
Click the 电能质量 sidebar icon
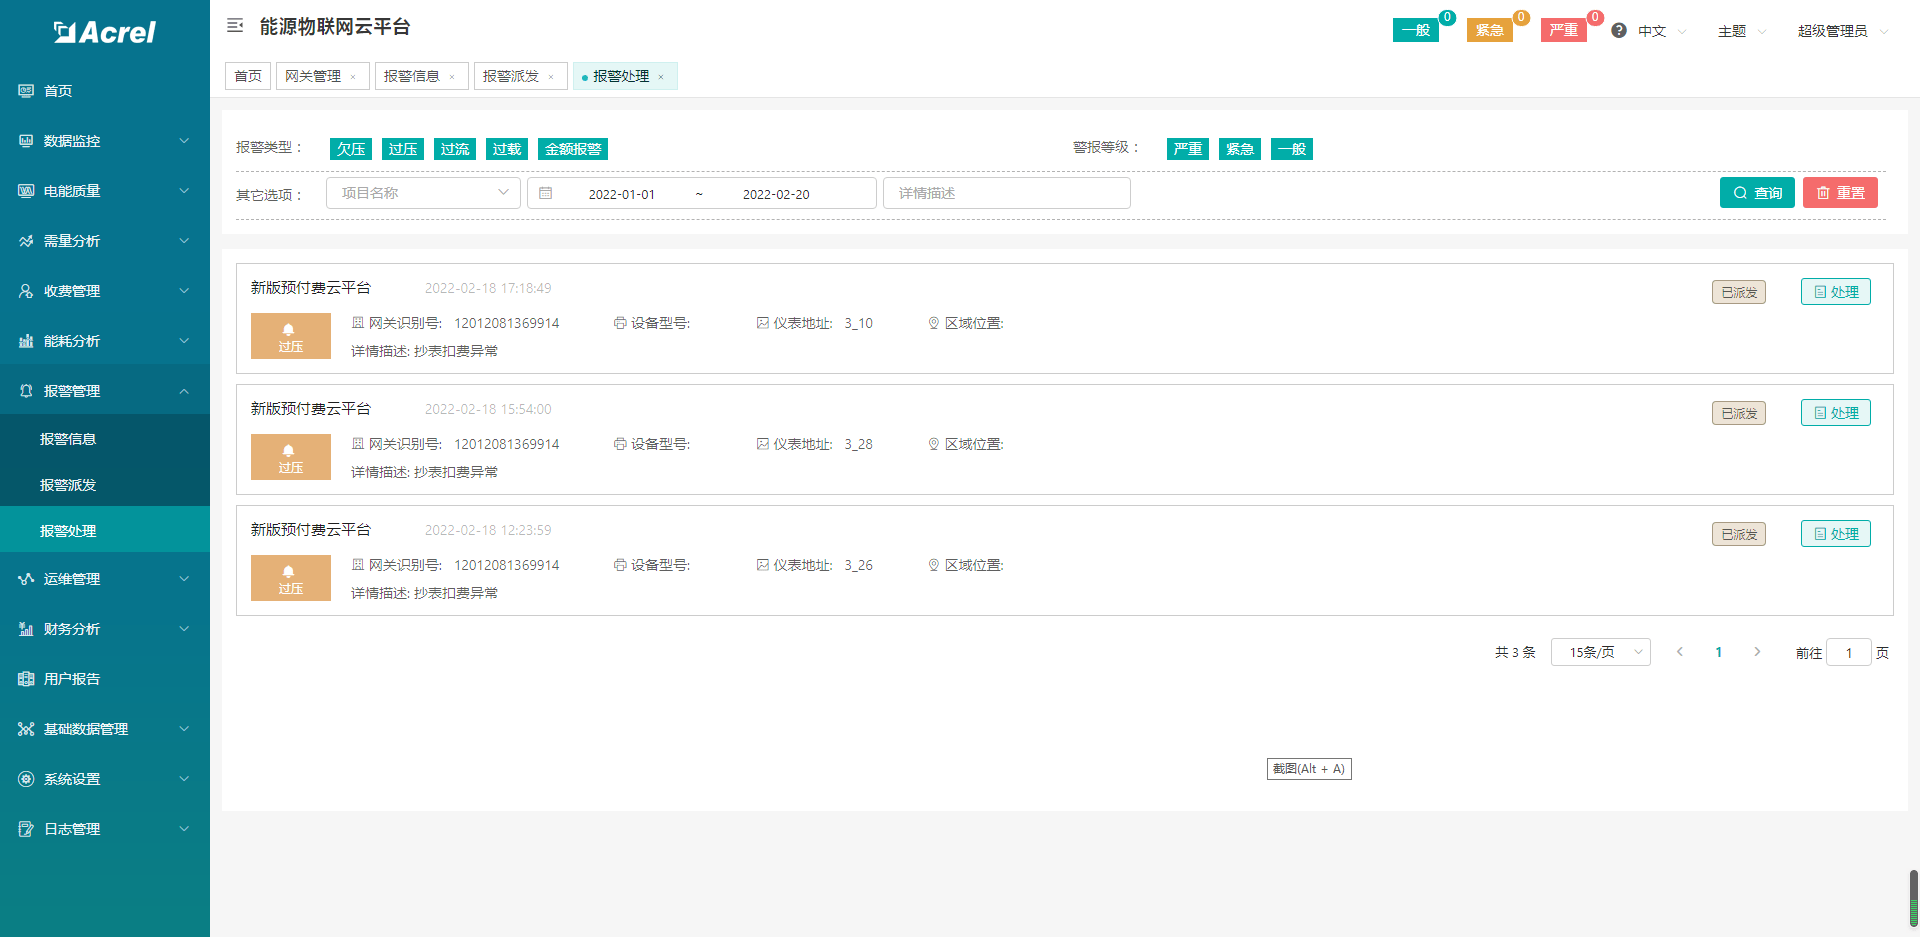coord(26,191)
